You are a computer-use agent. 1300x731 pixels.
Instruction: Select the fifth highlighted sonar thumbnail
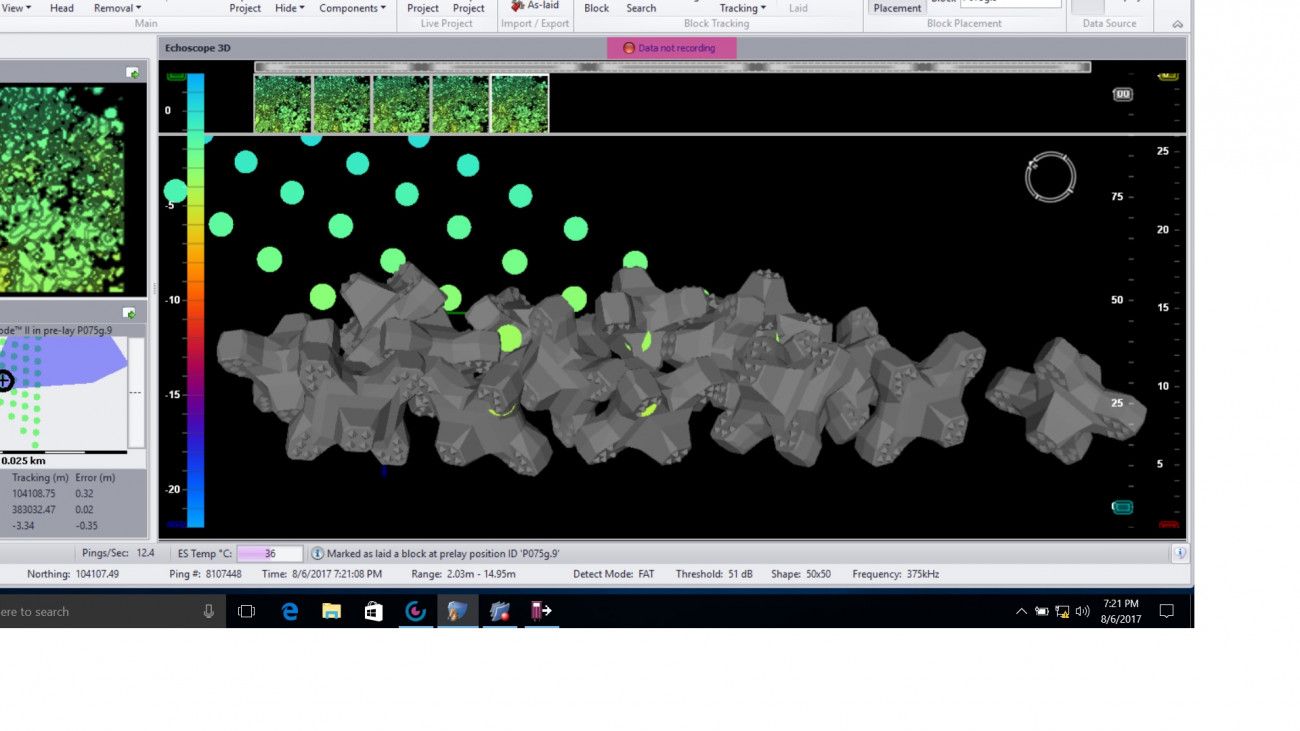[520, 104]
